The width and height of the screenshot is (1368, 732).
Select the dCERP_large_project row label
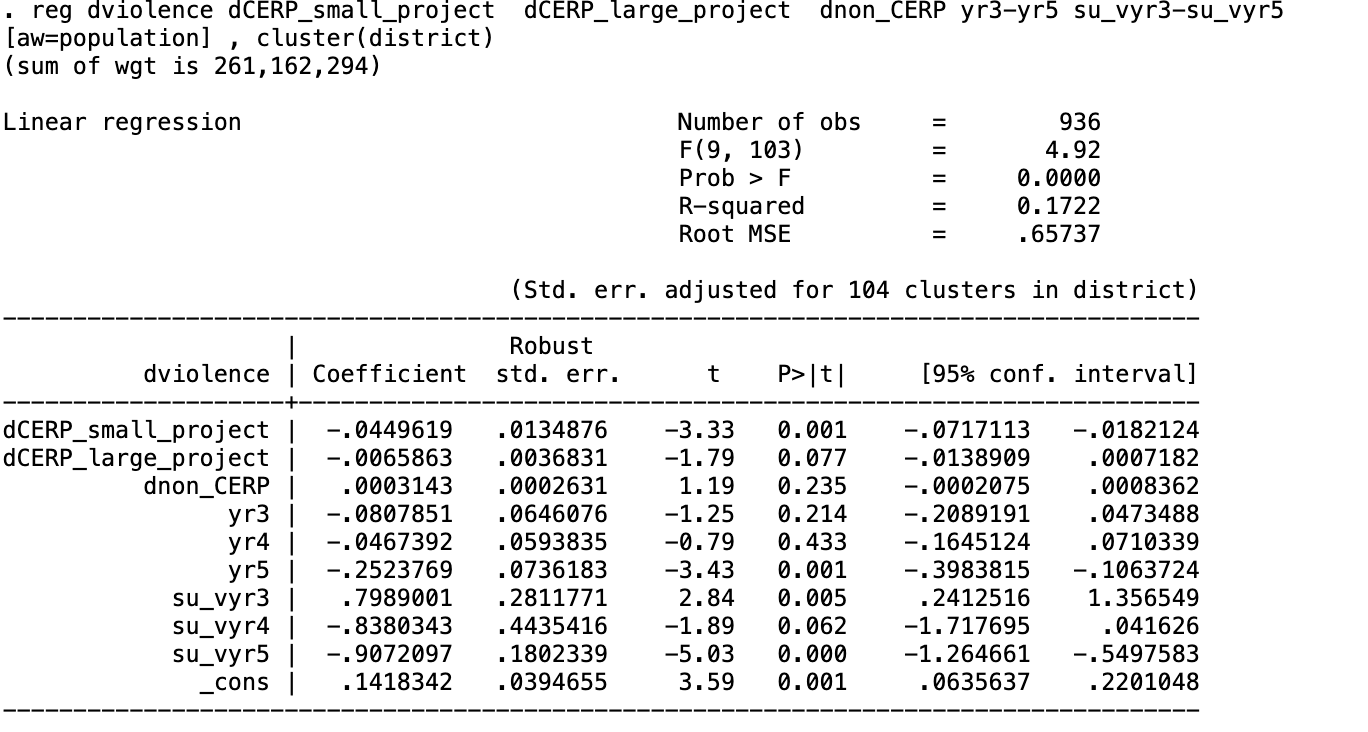136,458
